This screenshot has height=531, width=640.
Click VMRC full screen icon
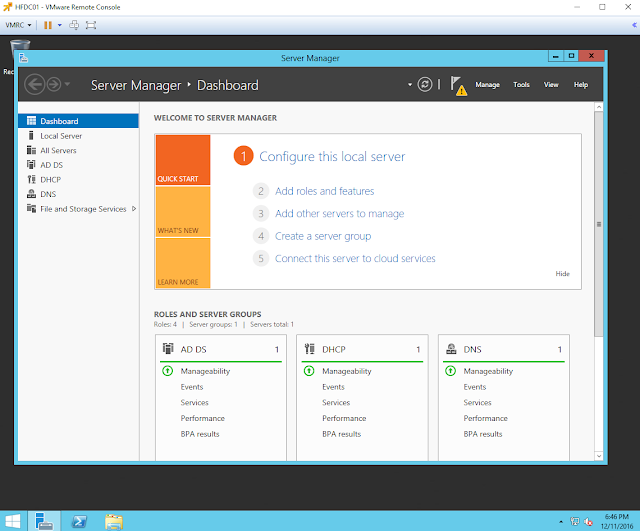[x=91, y=25]
